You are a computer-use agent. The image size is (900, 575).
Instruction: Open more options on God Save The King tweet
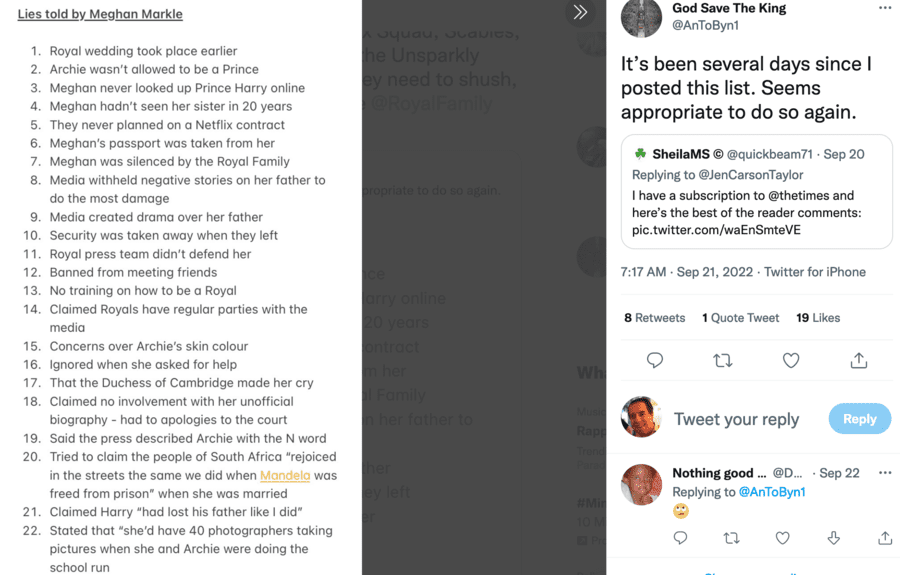tap(884, 9)
